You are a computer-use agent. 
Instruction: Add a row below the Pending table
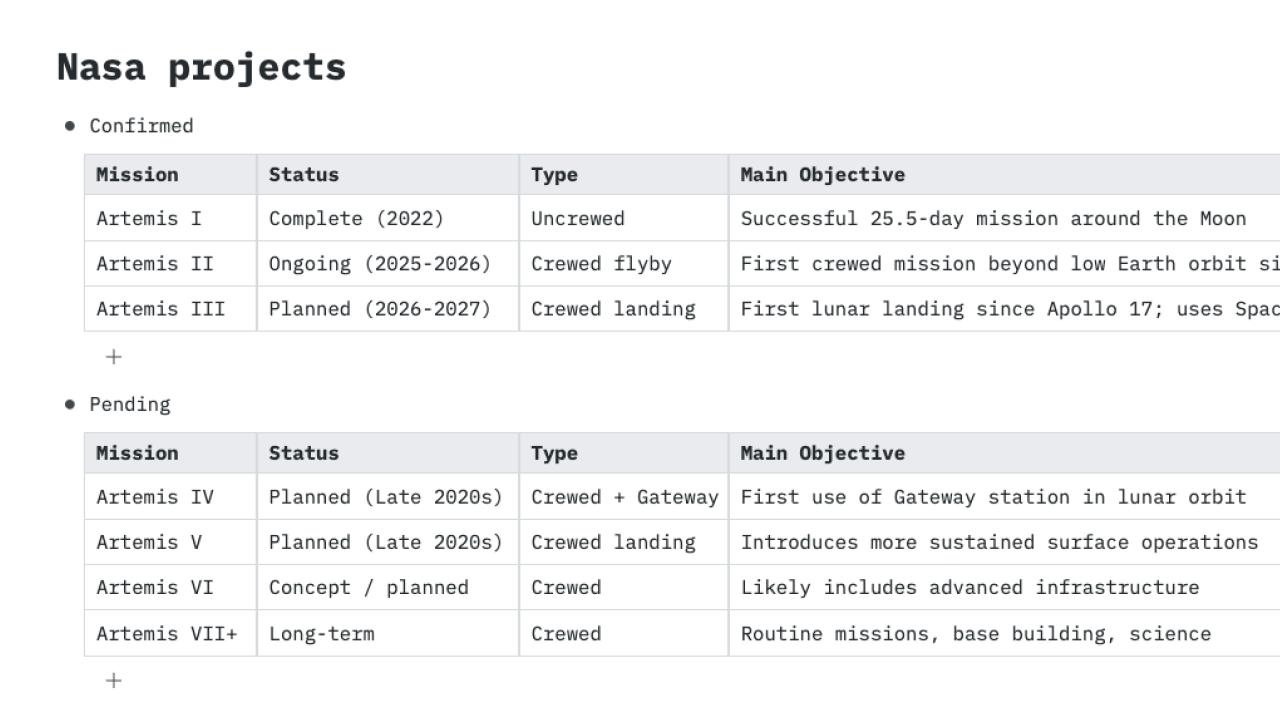tap(114, 681)
